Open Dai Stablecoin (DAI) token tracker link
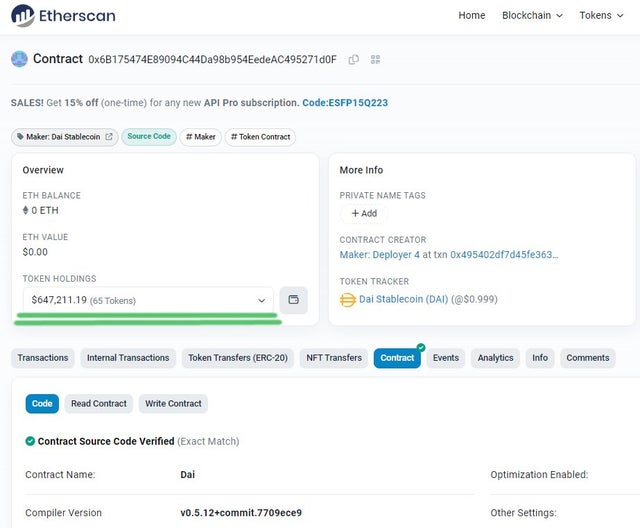This screenshot has width=640, height=528. [x=403, y=299]
